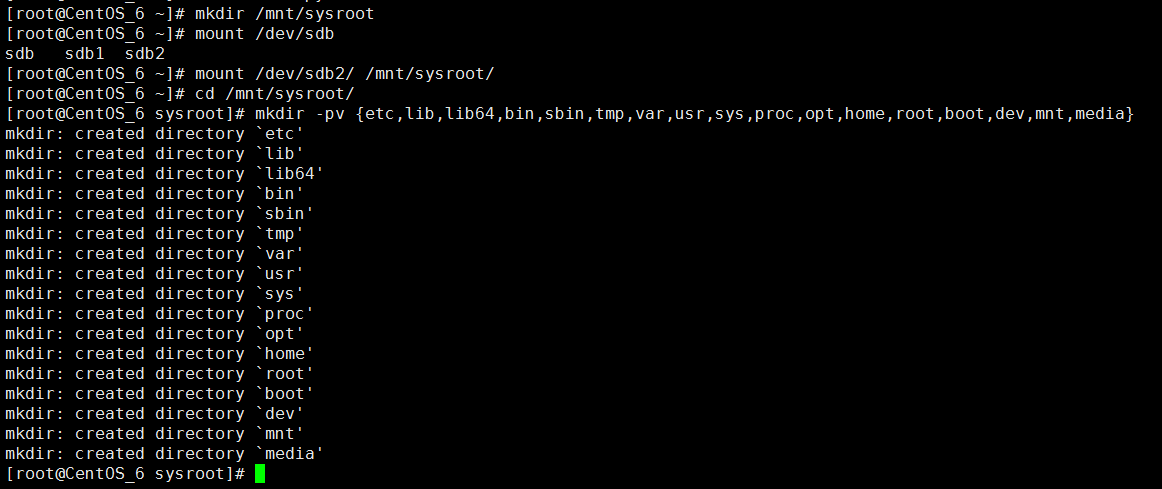Click the green terminal cursor block
This screenshot has height=489, width=1162.
tap(260, 473)
